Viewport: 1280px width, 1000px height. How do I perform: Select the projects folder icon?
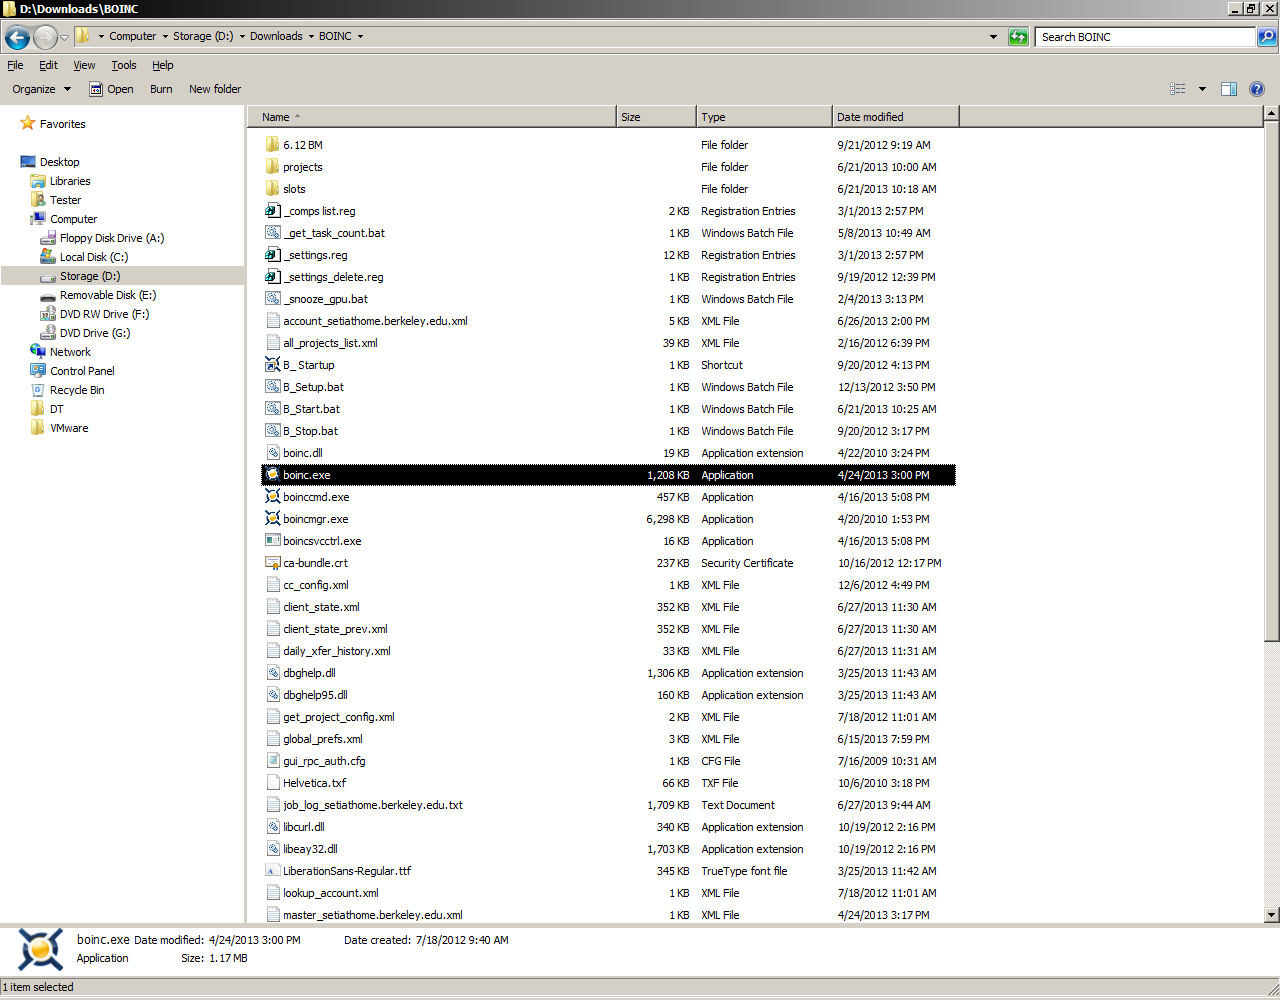pyautogui.click(x=272, y=167)
